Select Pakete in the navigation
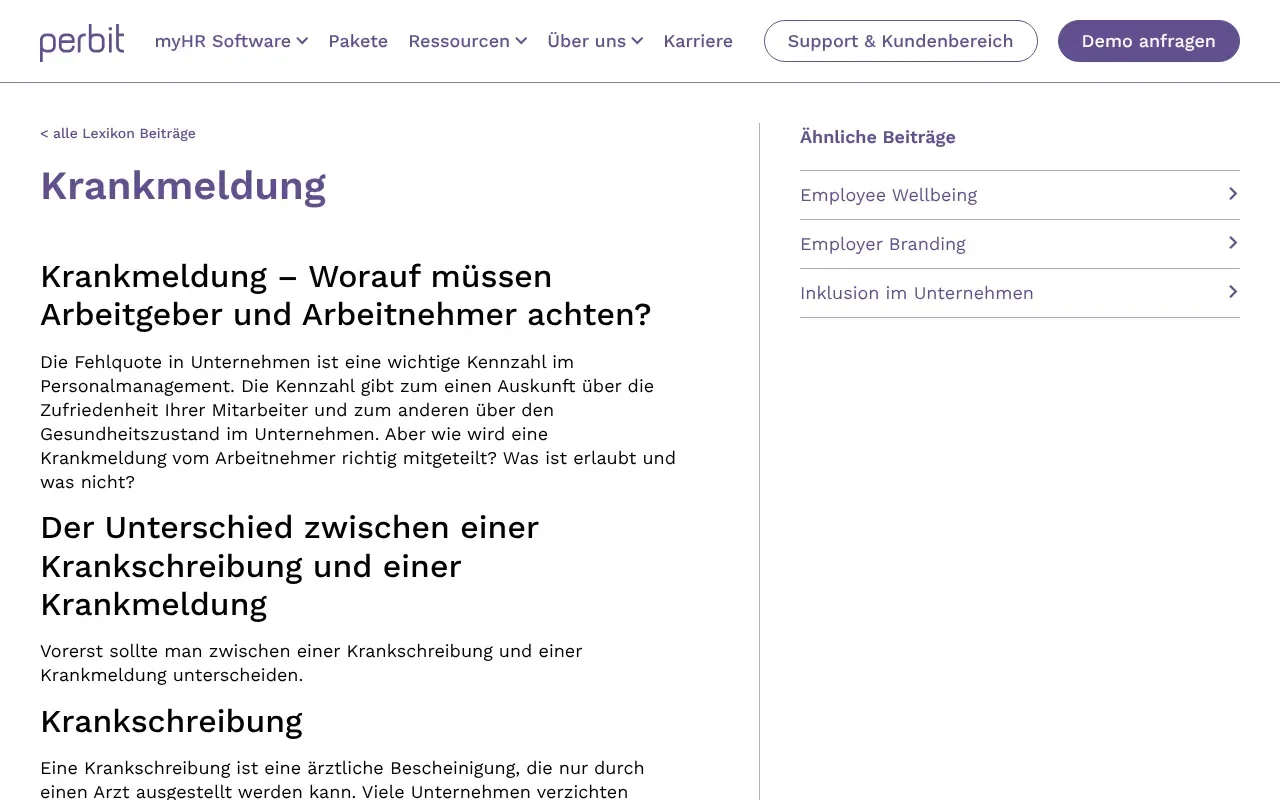Viewport: 1280px width, 800px height. coord(358,41)
